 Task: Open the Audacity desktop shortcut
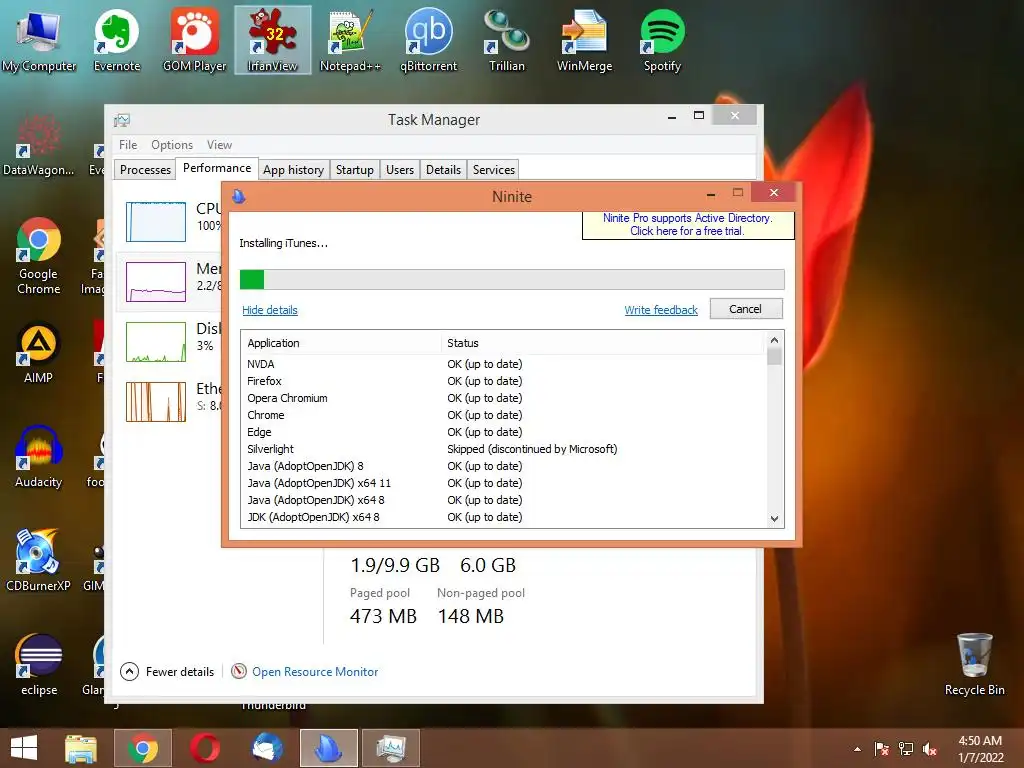(39, 456)
